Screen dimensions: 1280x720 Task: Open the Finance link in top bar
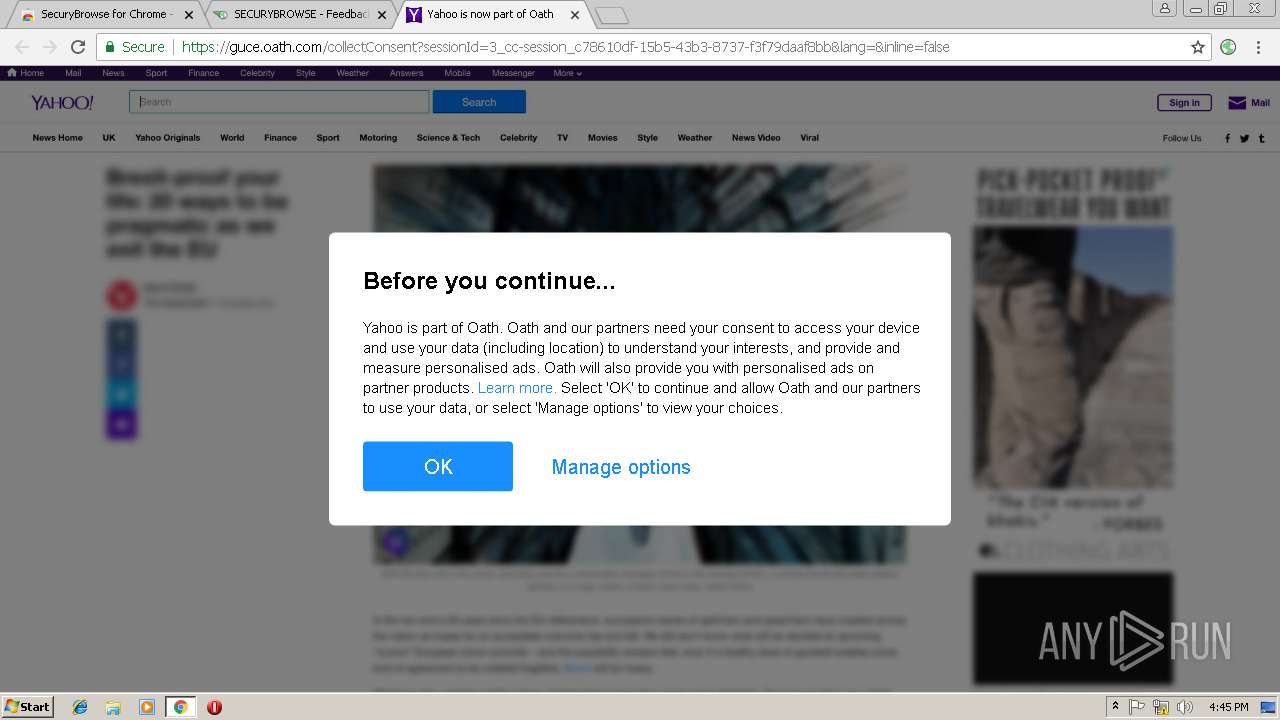pos(203,73)
